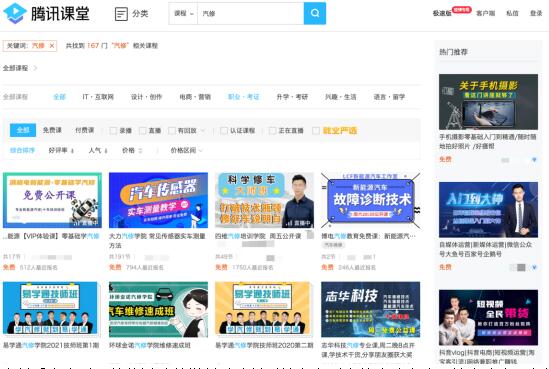Check the 就业严选 checkbox
549x369 pixels.
coord(316,131)
